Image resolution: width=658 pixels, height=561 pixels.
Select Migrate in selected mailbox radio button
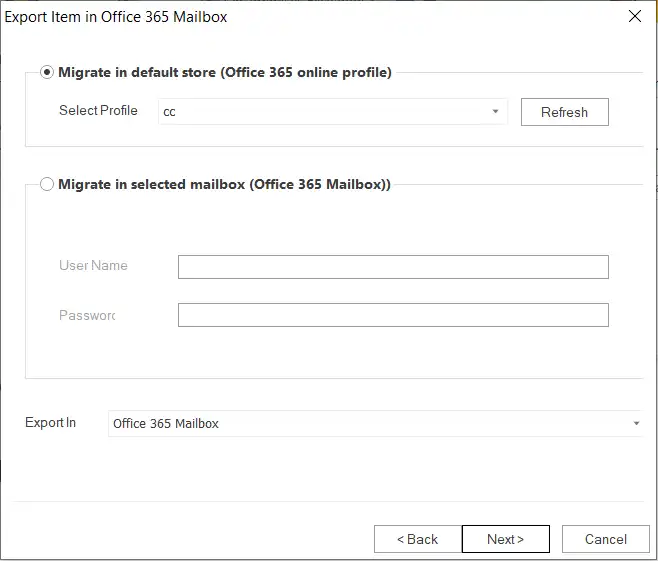47,184
